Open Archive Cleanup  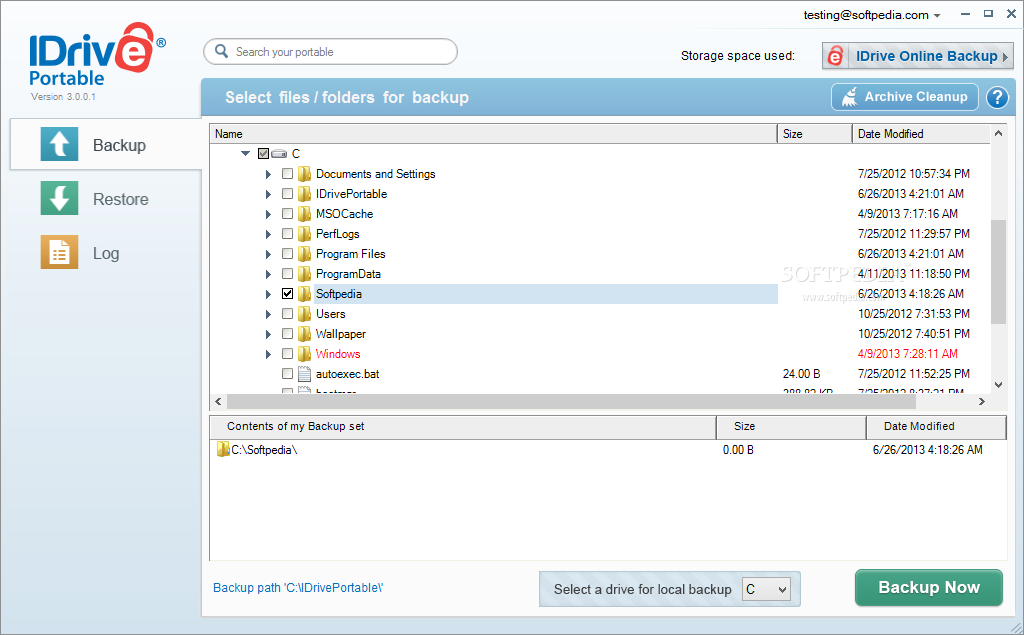[904, 97]
